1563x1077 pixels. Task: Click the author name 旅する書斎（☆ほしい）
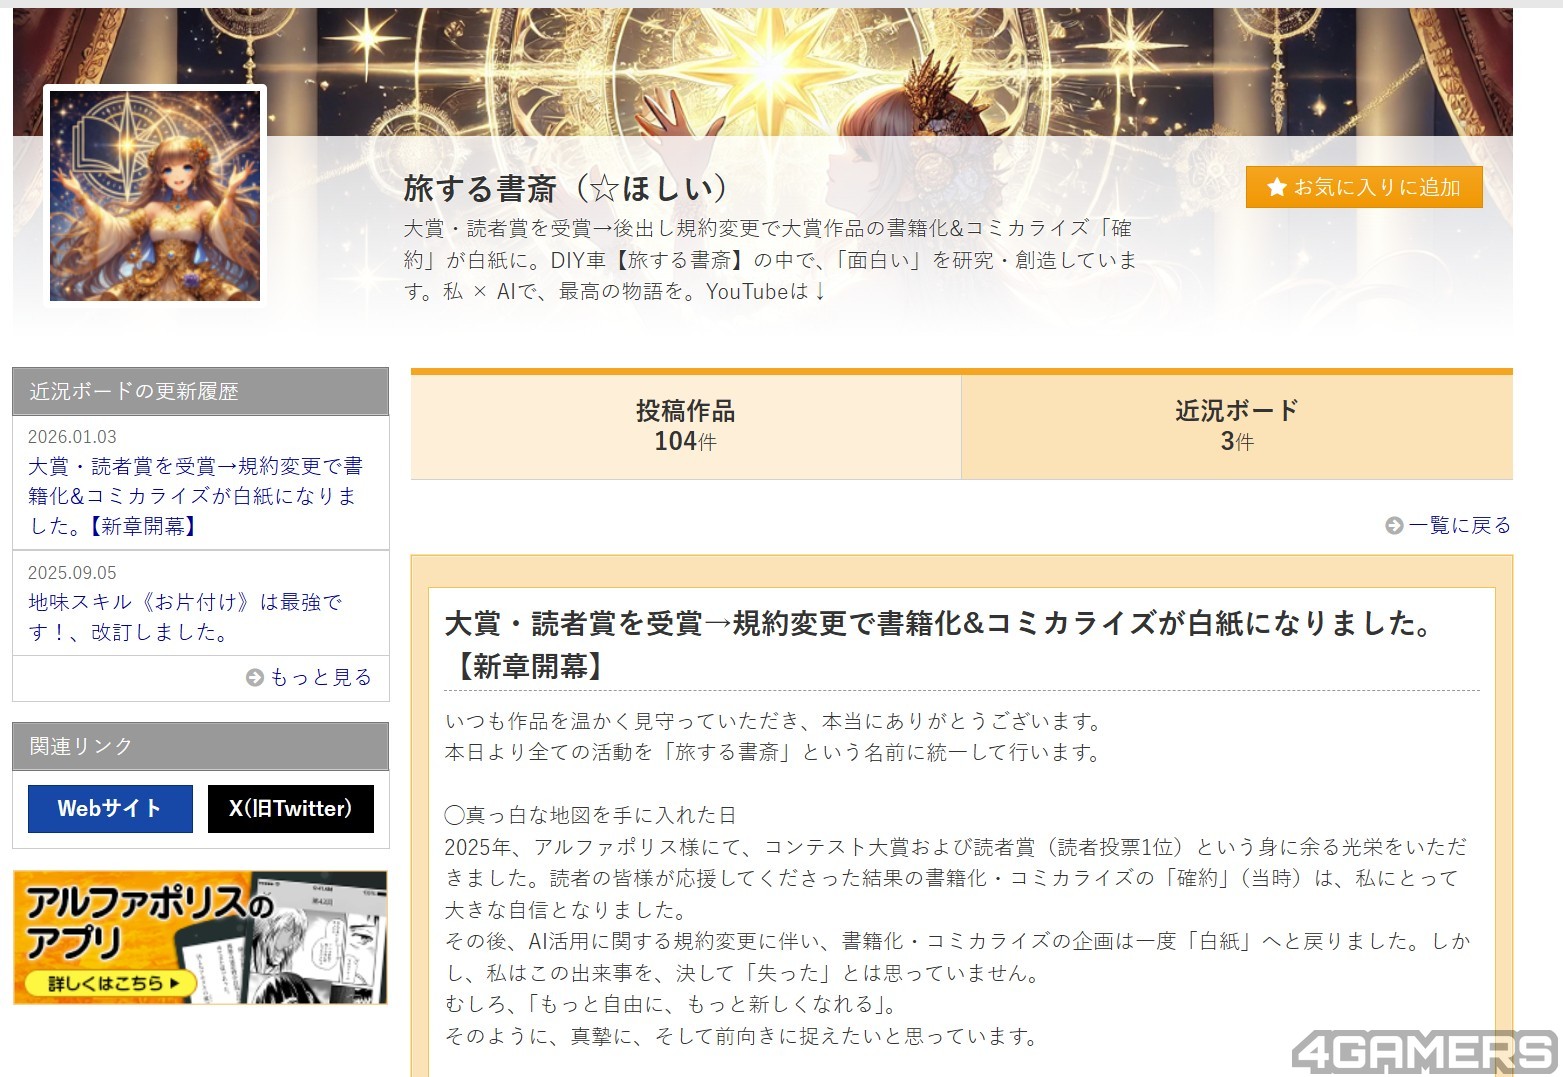[x=567, y=188]
